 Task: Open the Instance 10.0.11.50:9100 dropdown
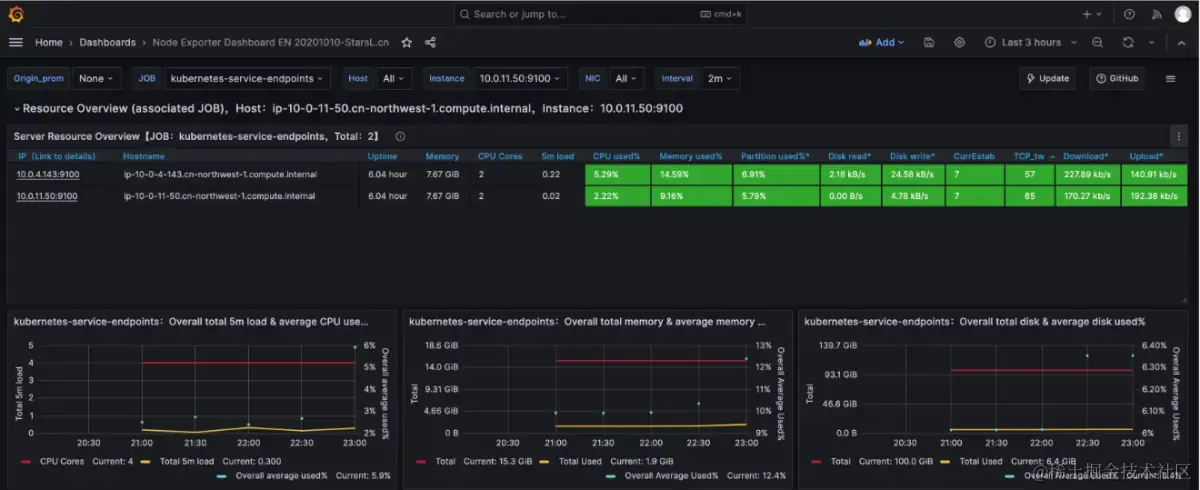coord(520,78)
